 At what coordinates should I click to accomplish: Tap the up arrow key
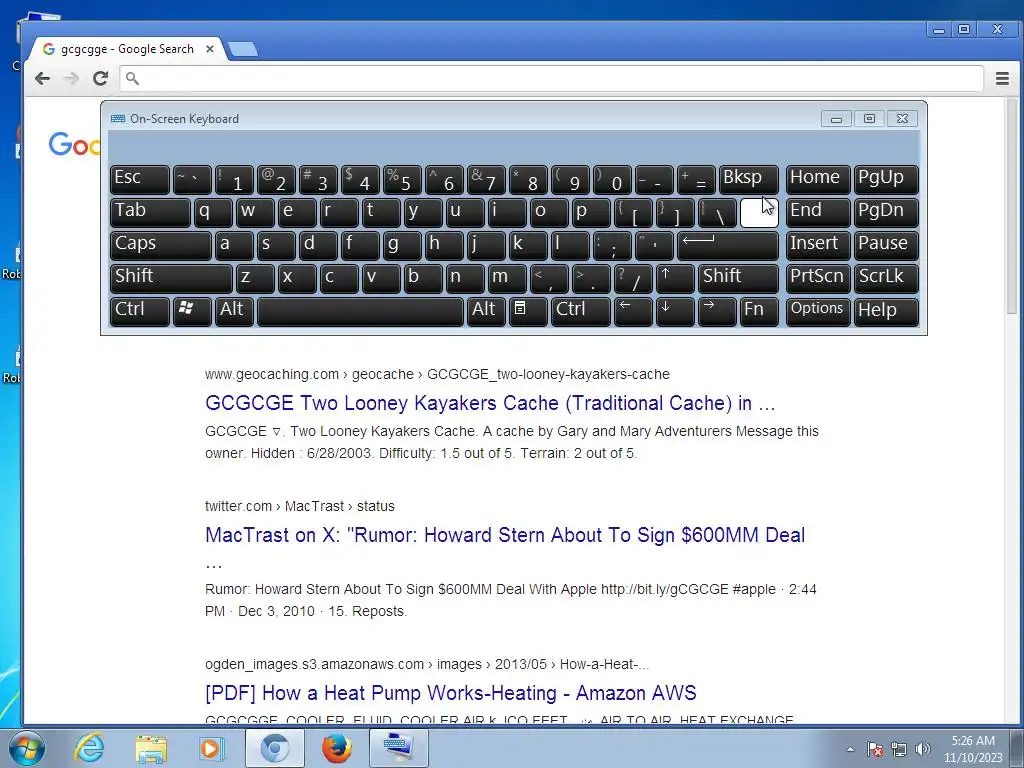pyautogui.click(x=675, y=278)
